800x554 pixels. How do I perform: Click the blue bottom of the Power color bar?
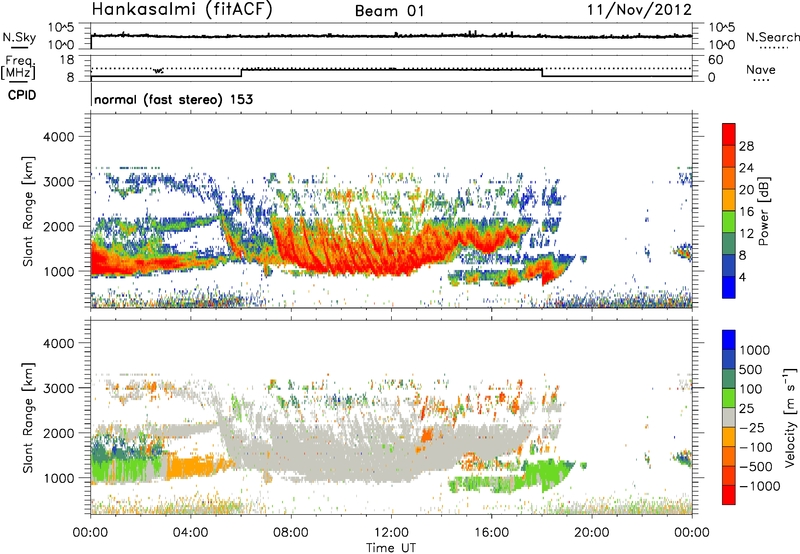[x=729, y=288]
